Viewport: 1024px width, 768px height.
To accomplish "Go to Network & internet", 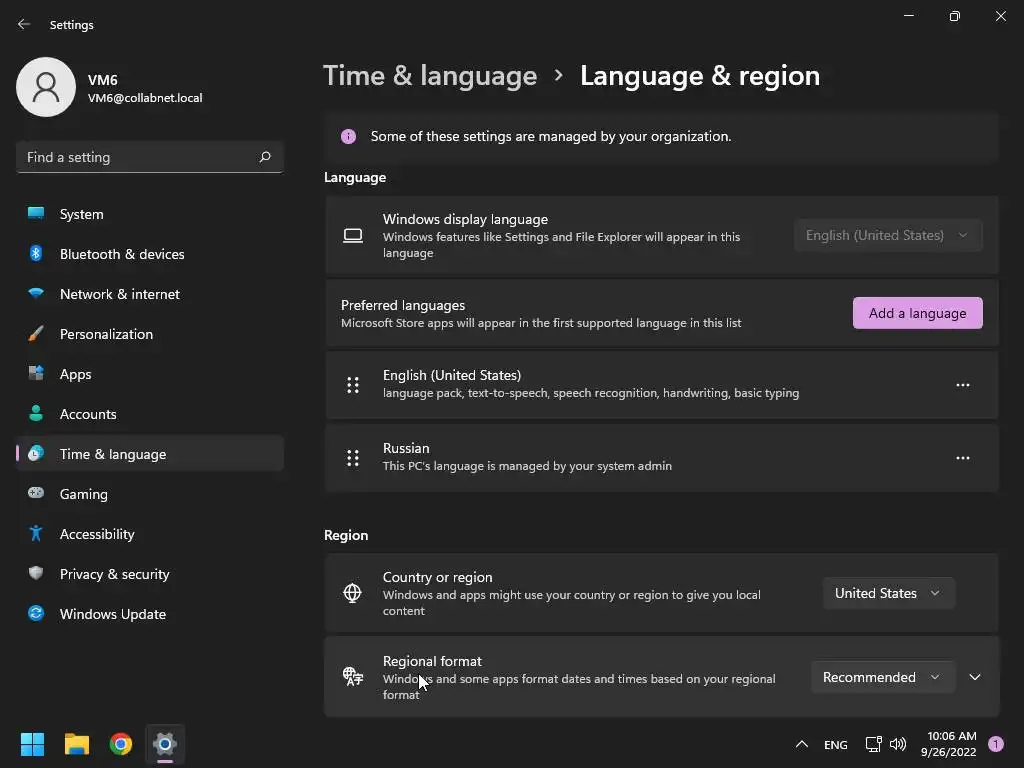I will click(150, 294).
